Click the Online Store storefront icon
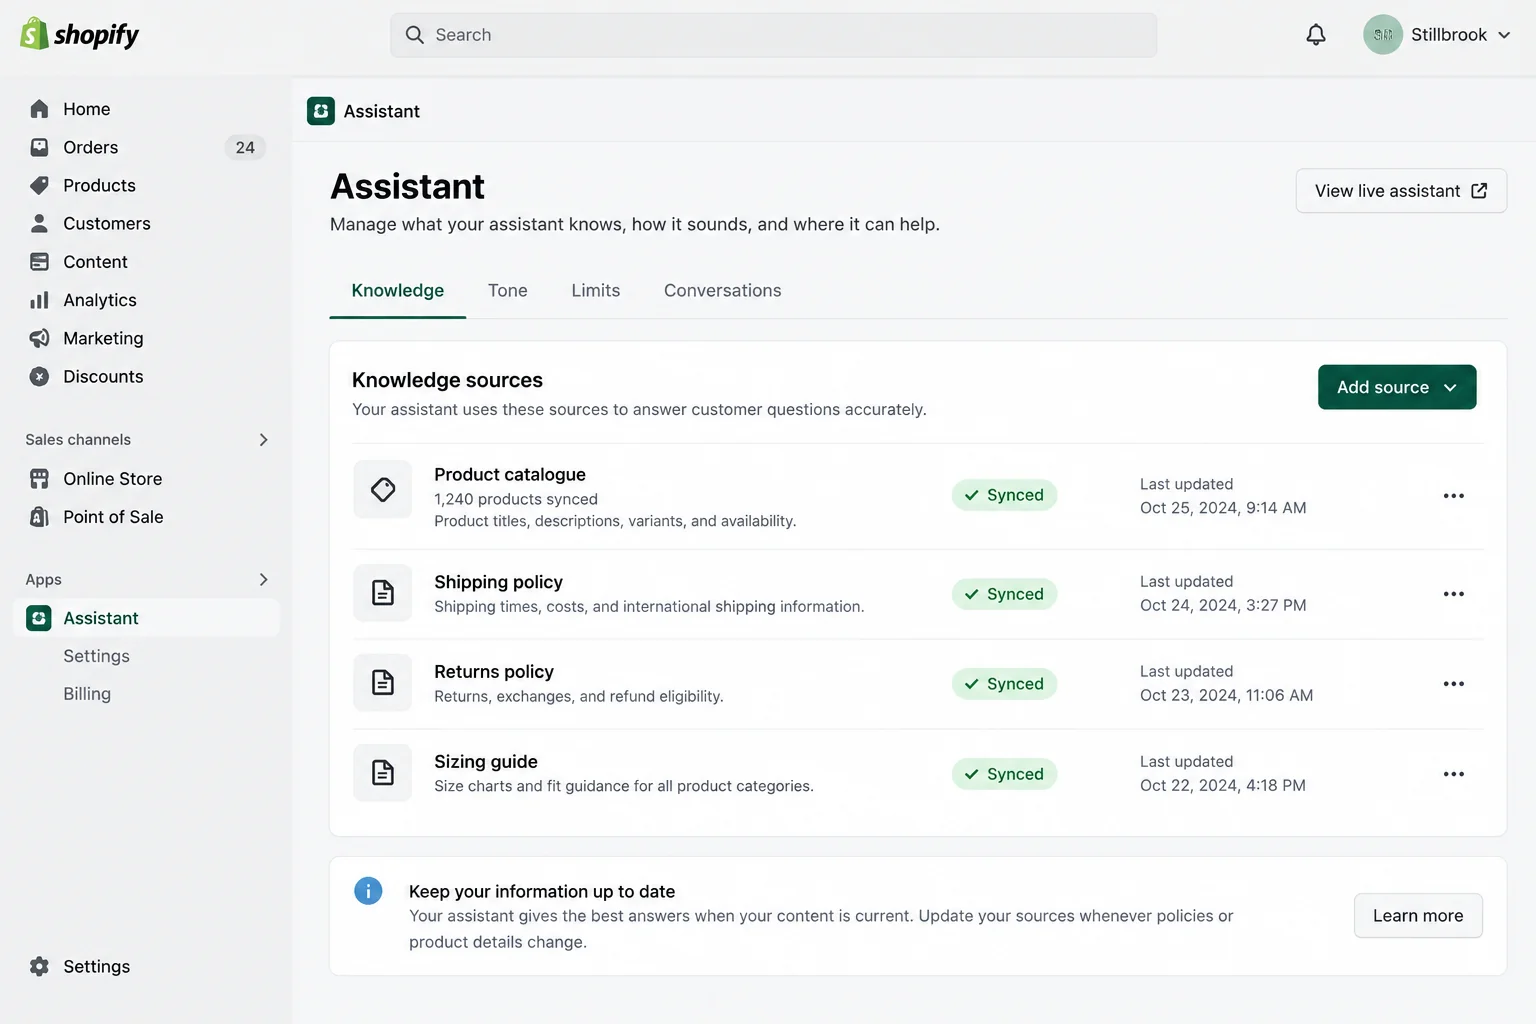The height and width of the screenshot is (1024, 1536). tap(39, 479)
